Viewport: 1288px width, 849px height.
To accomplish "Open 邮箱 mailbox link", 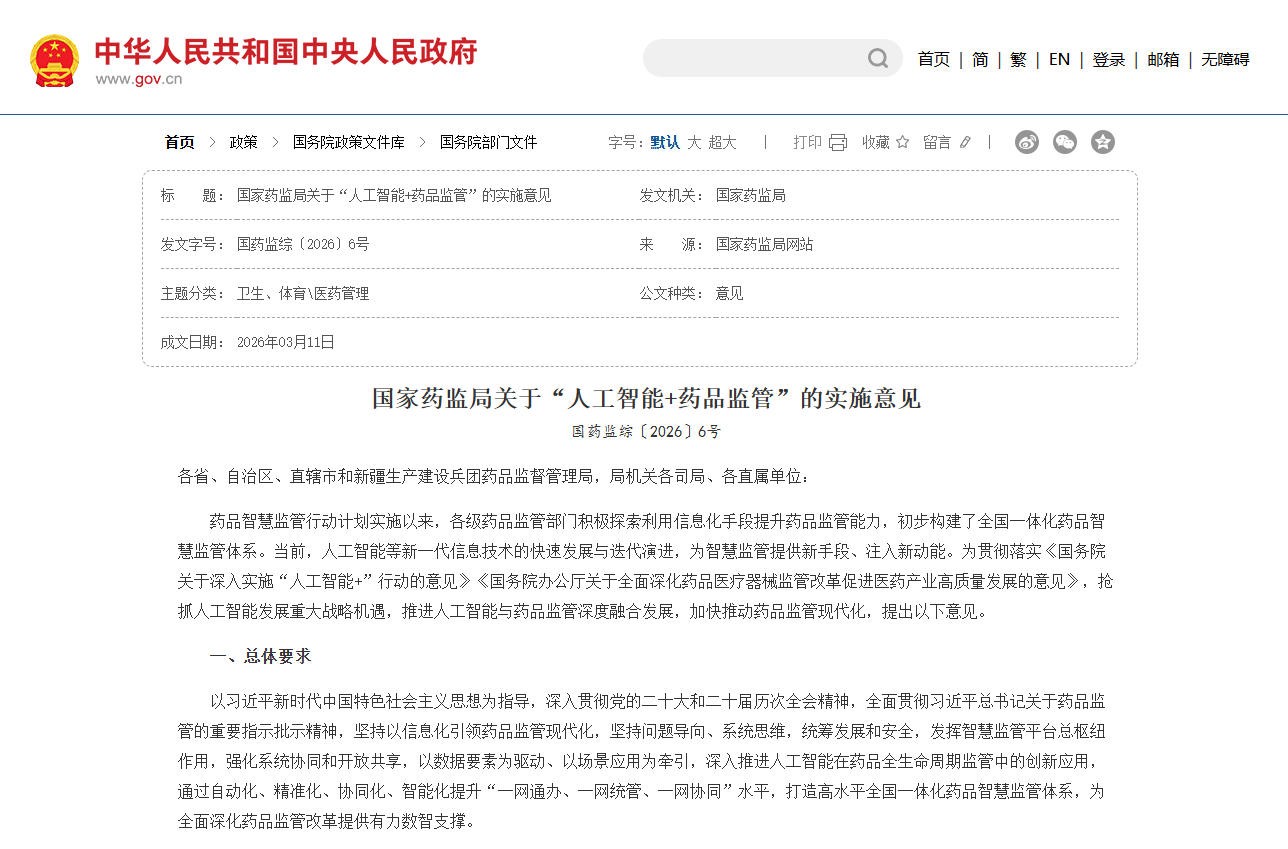I will [1163, 59].
